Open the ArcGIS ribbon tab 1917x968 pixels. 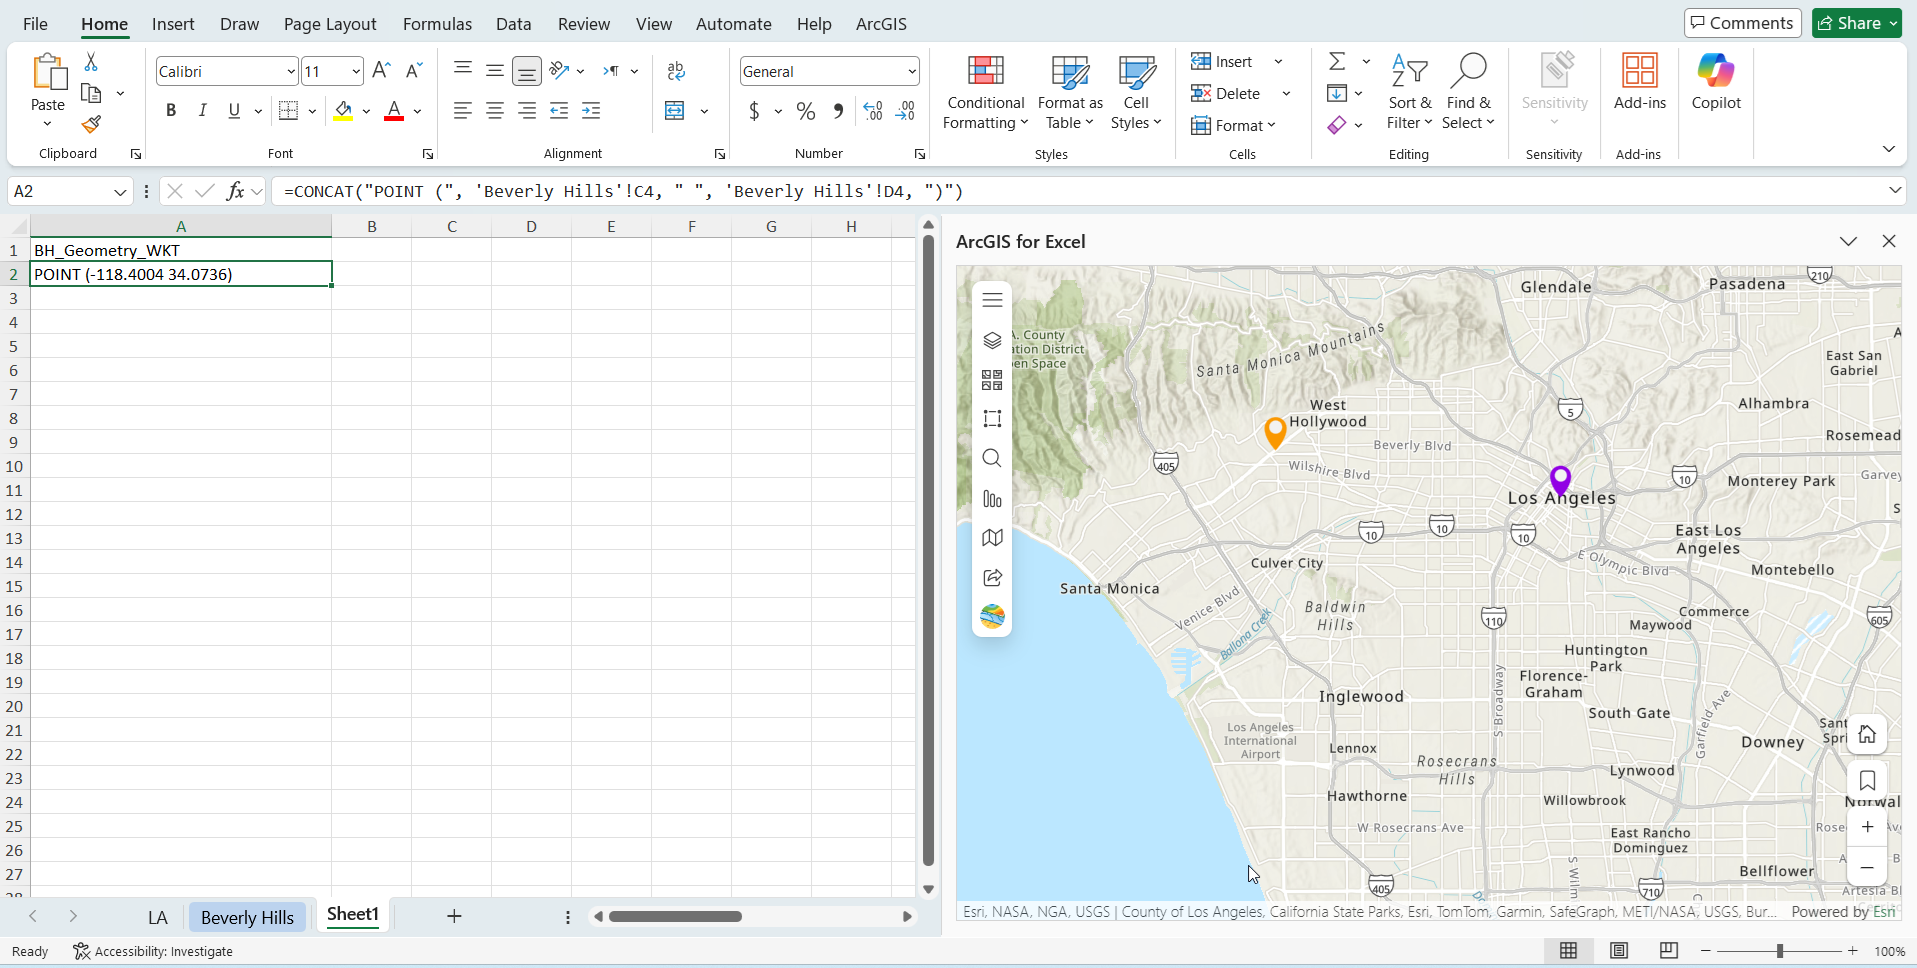(x=881, y=24)
